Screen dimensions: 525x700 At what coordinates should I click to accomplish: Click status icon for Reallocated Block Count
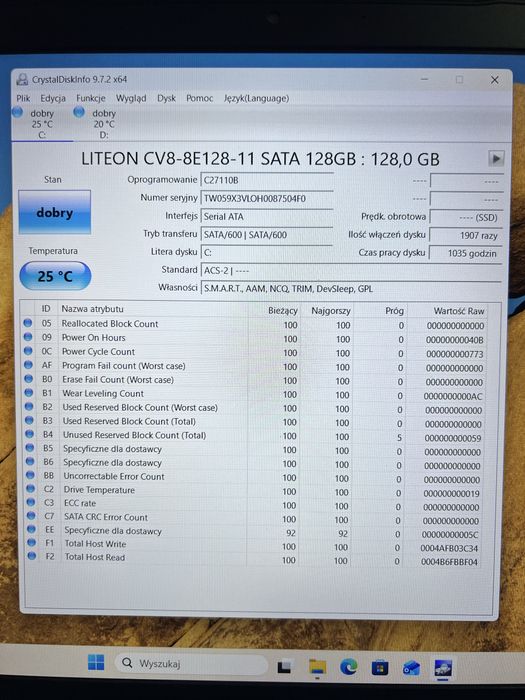coord(28,323)
